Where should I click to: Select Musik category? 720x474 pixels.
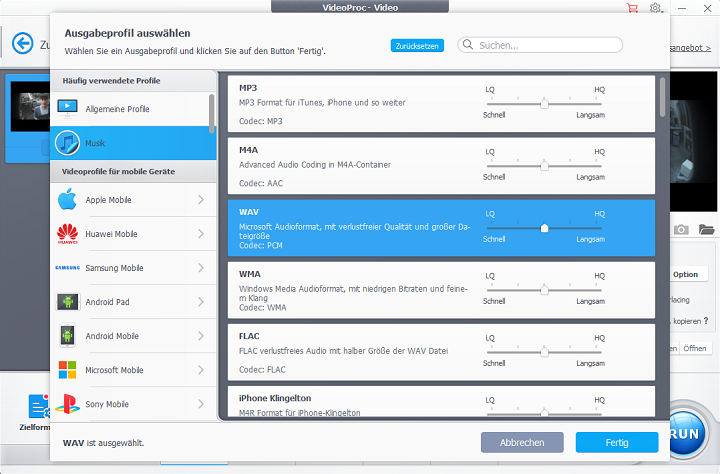pyautogui.click(x=133, y=143)
